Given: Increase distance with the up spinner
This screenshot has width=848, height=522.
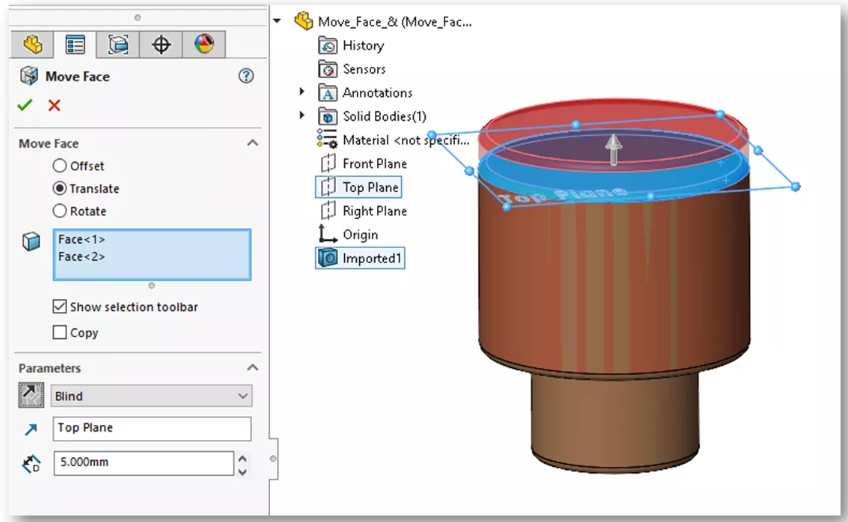Looking at the screenshot, I should 243,458.
